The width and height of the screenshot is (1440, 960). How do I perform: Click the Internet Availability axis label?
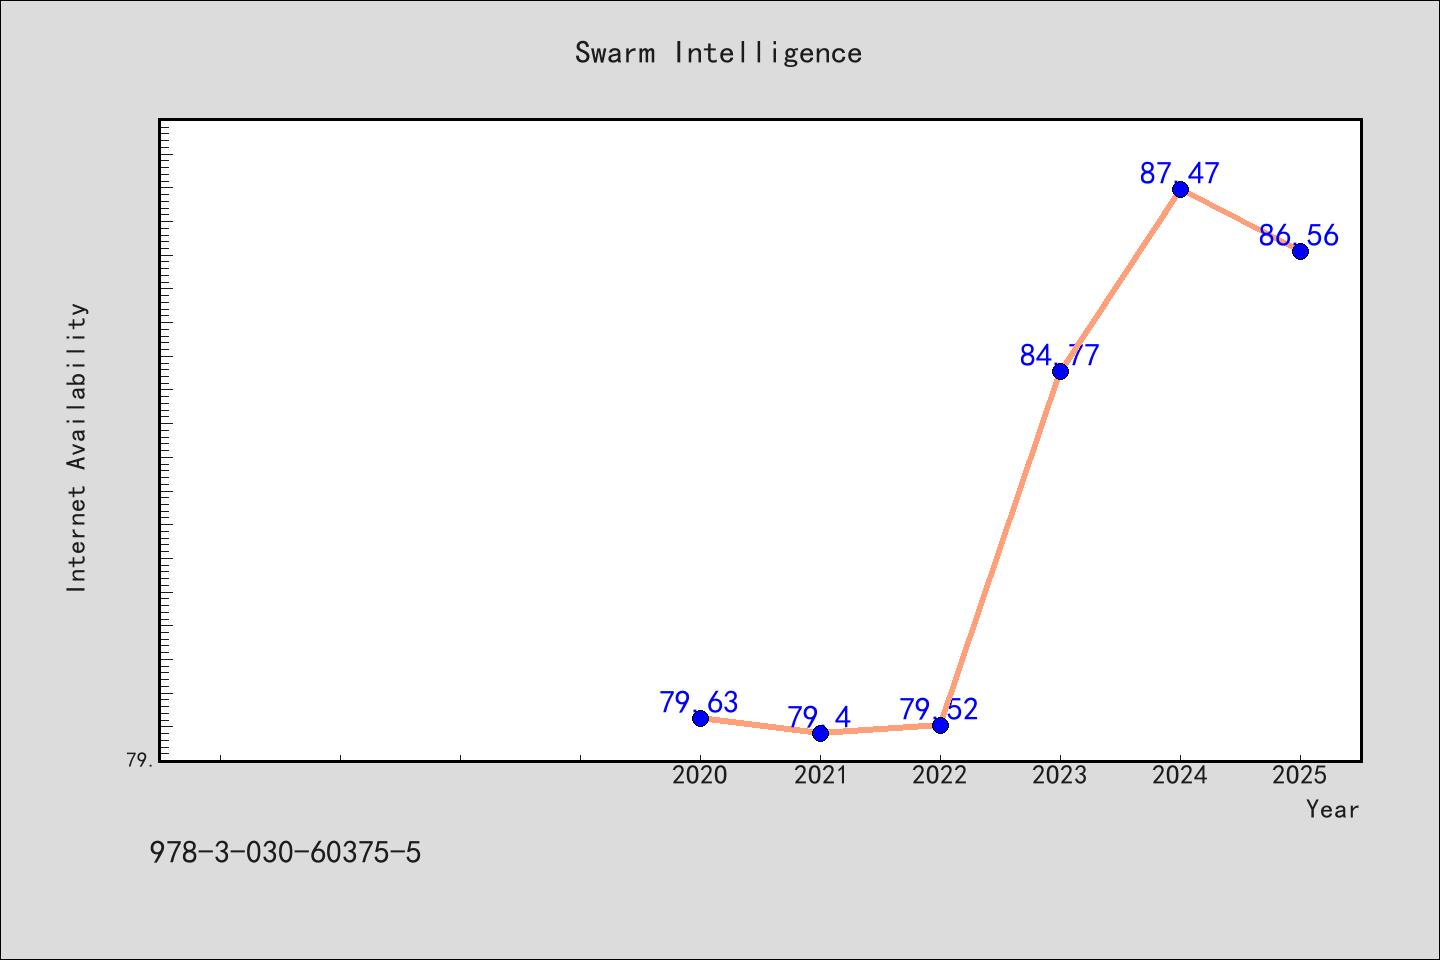pyautogui.click(x=77, y=447)
